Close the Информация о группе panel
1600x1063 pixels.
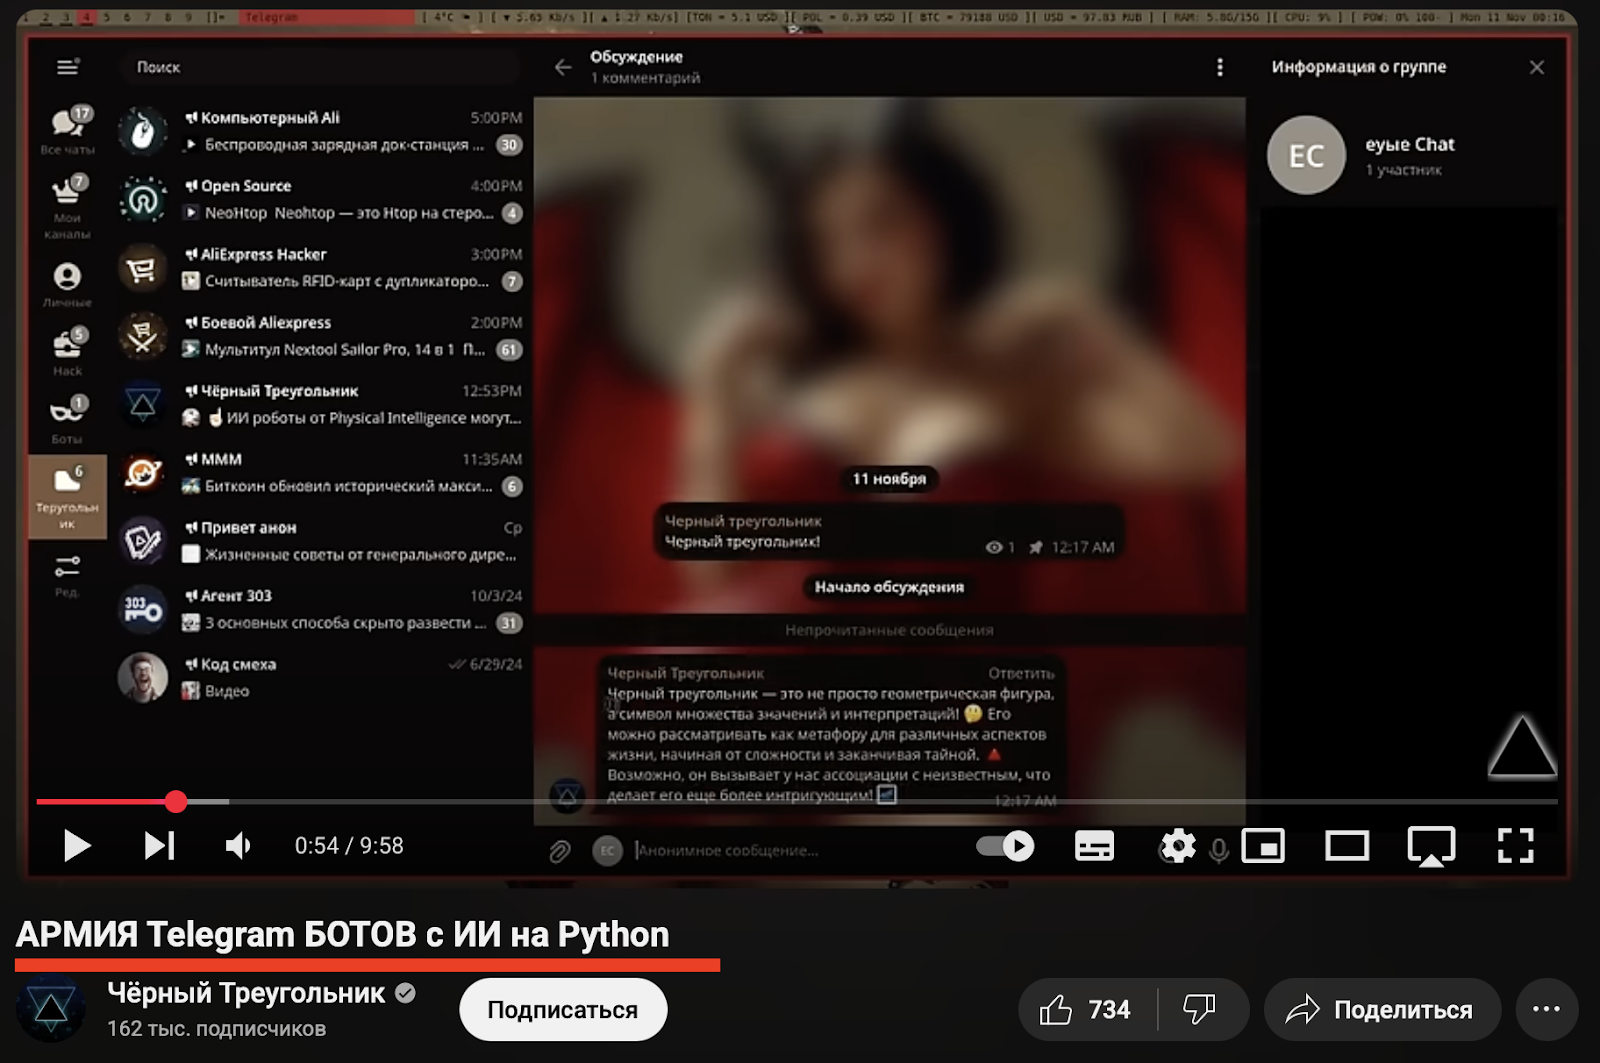coord(1537,67)
